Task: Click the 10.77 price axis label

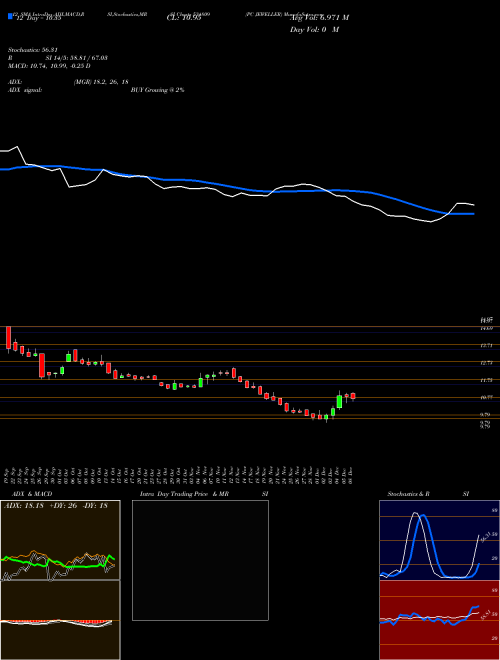Action: (x=486, y=397)
